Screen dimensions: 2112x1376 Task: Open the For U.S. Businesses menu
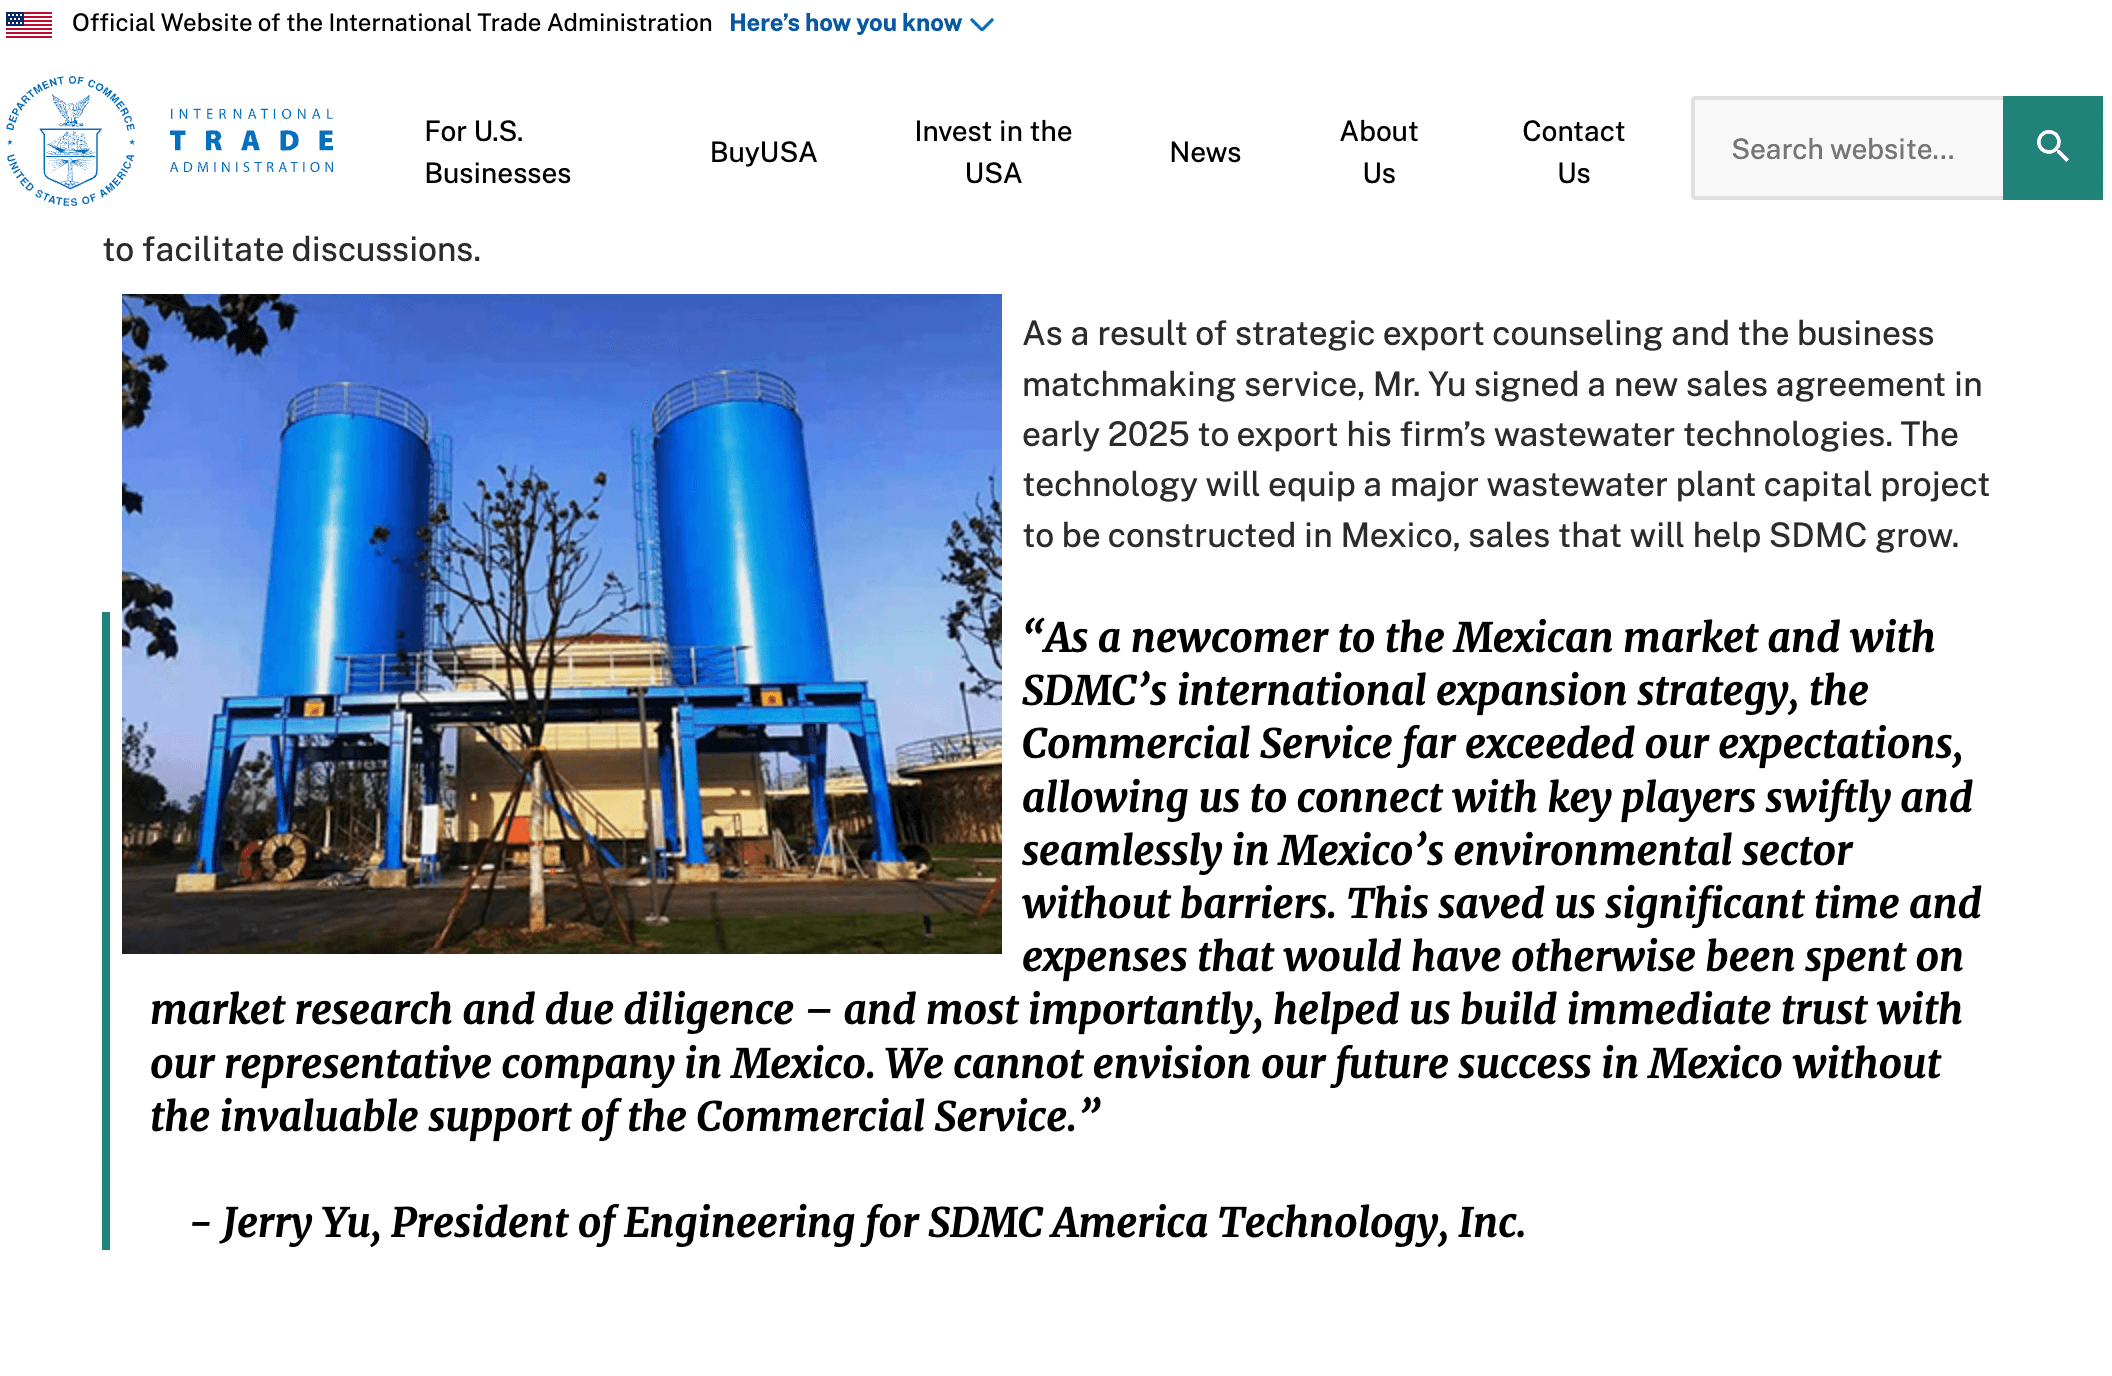(x=498, y=152)
